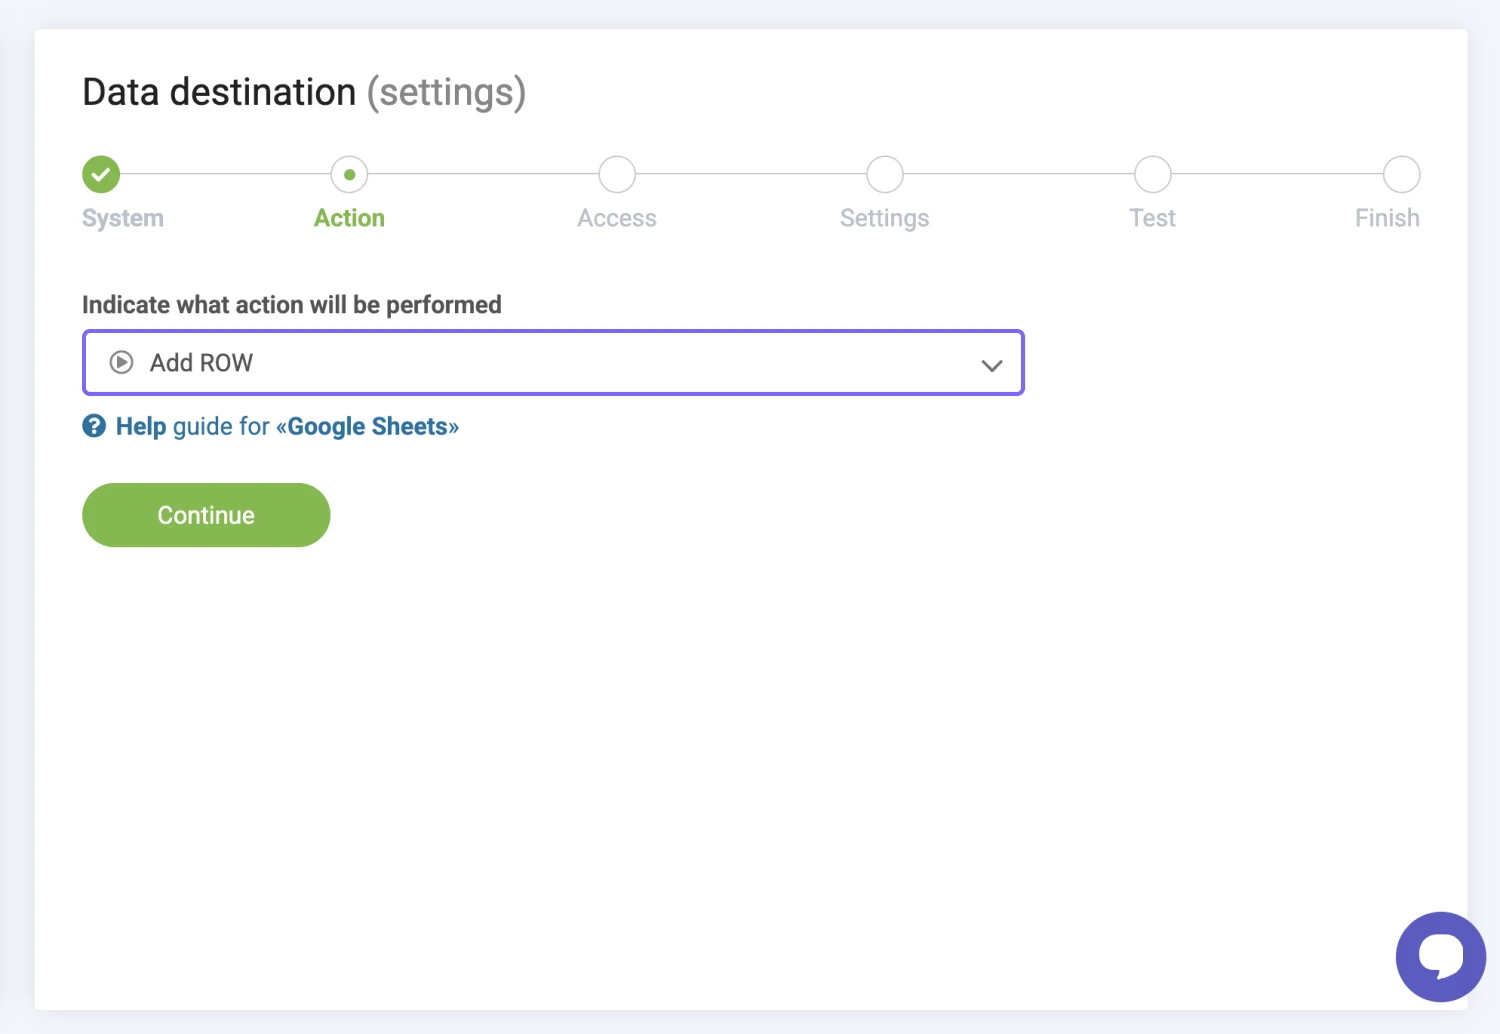Go to the Test step label
Screen dimensions: 1500x1034
point(1152,218)
